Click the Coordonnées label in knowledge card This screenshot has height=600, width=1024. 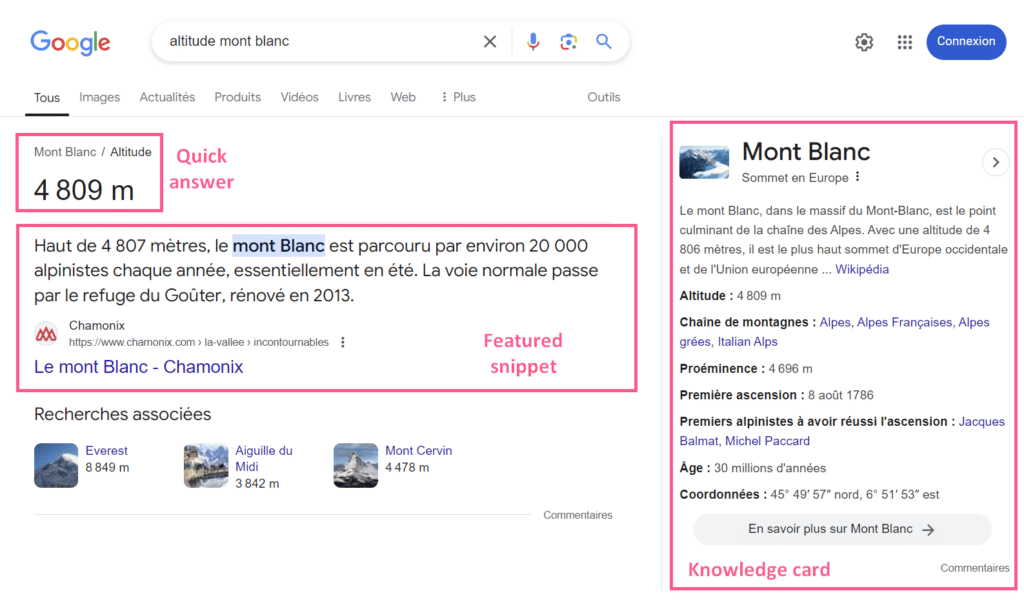723,494
